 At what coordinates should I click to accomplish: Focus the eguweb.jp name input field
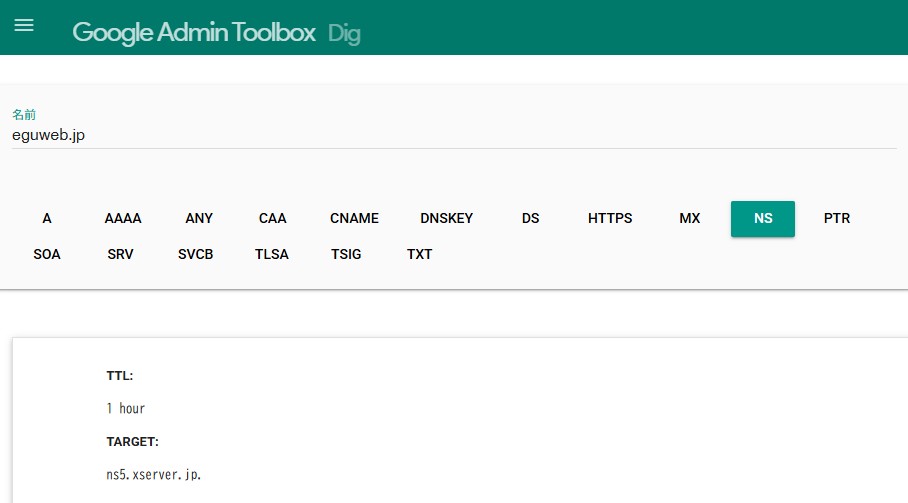(x=454, y=135)
